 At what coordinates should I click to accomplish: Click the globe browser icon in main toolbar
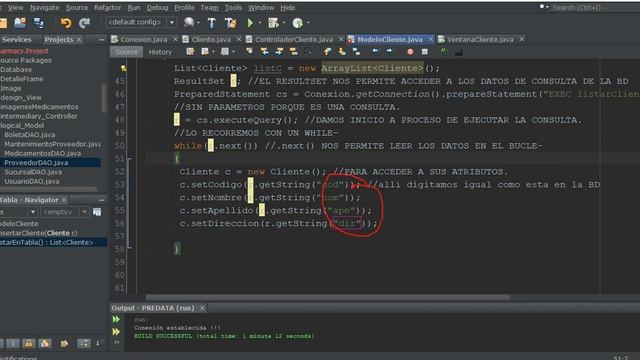point(189,22)
